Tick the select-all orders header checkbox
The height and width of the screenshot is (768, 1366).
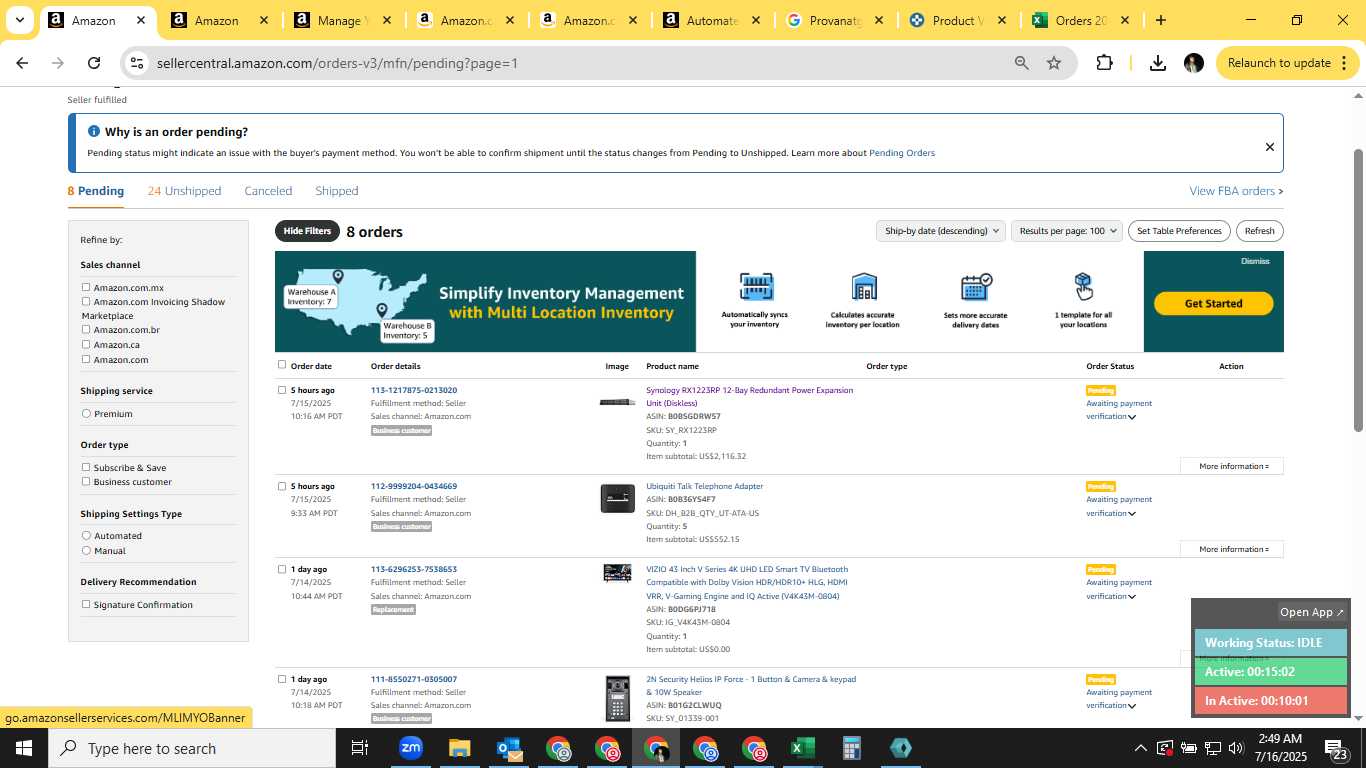click(x=282, y=365)
